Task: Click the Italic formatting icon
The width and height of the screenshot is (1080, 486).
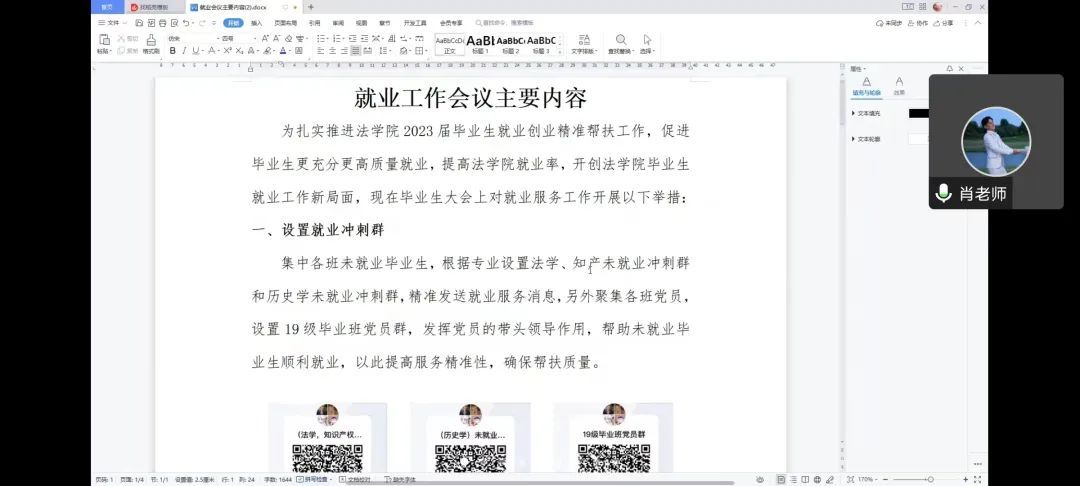Action: point(185,50)
